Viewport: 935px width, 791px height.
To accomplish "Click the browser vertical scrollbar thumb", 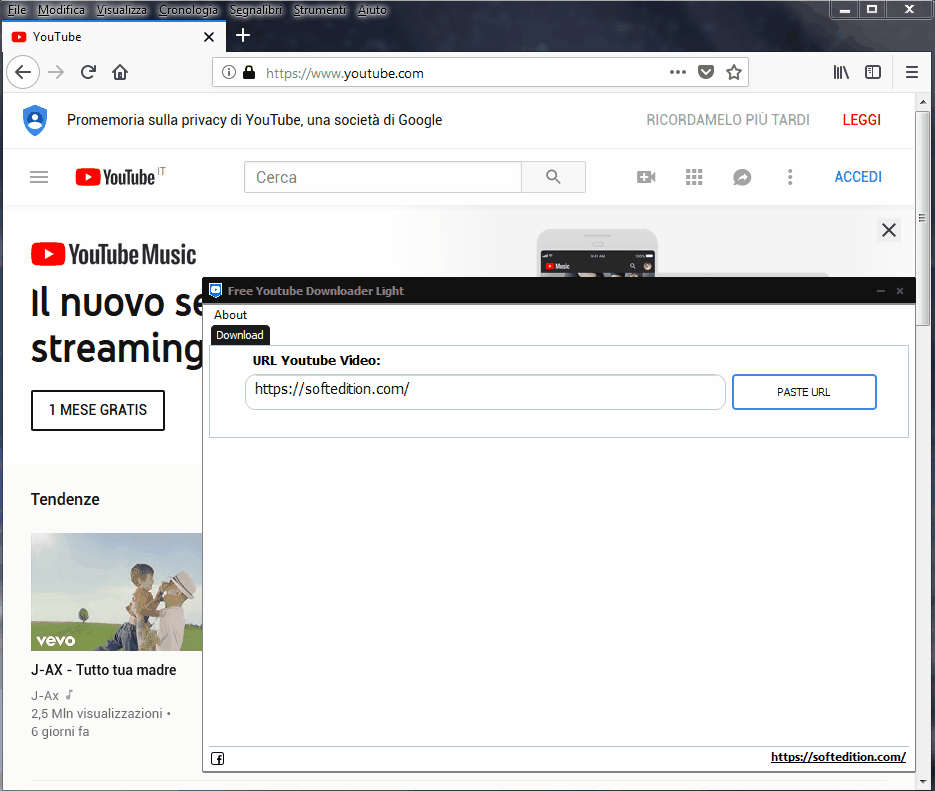I will (x=922, y=218).
